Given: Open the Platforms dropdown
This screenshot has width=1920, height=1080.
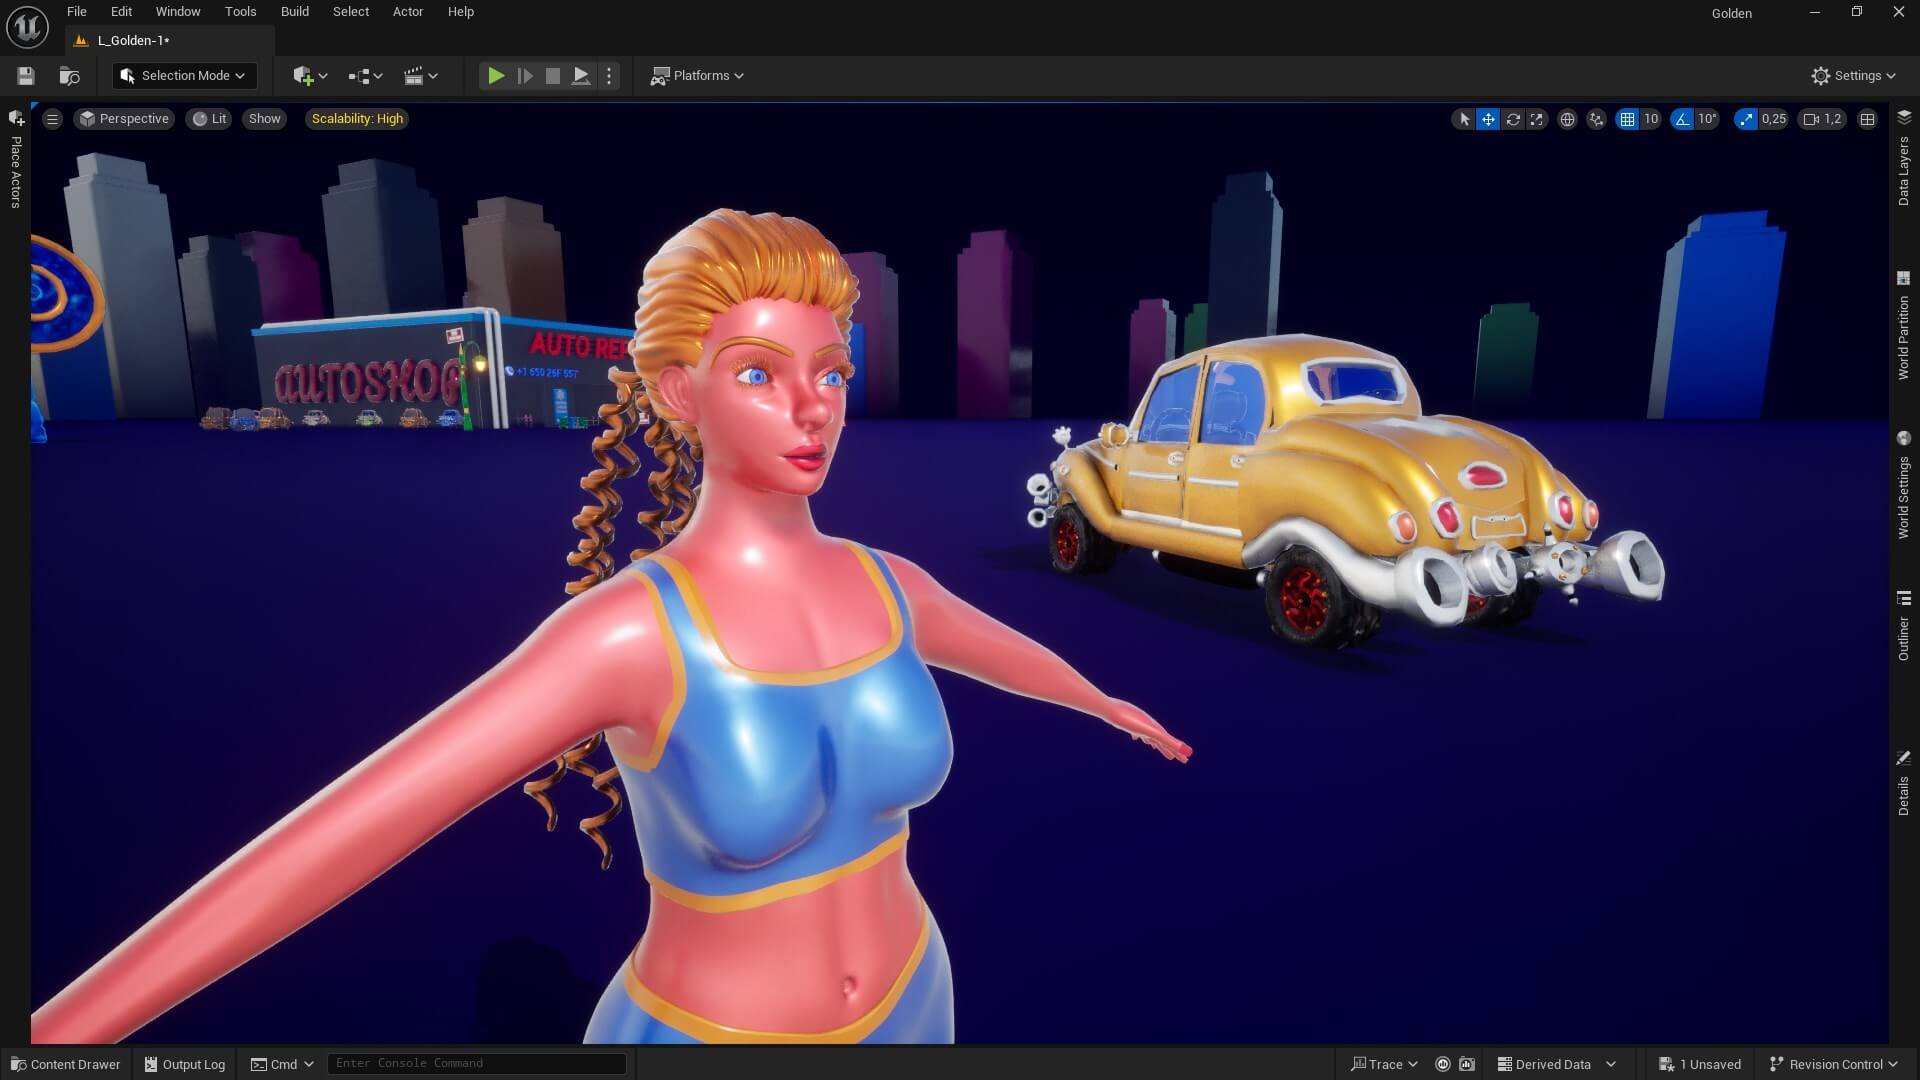Looking at the screenshot, I should point(698,75).
